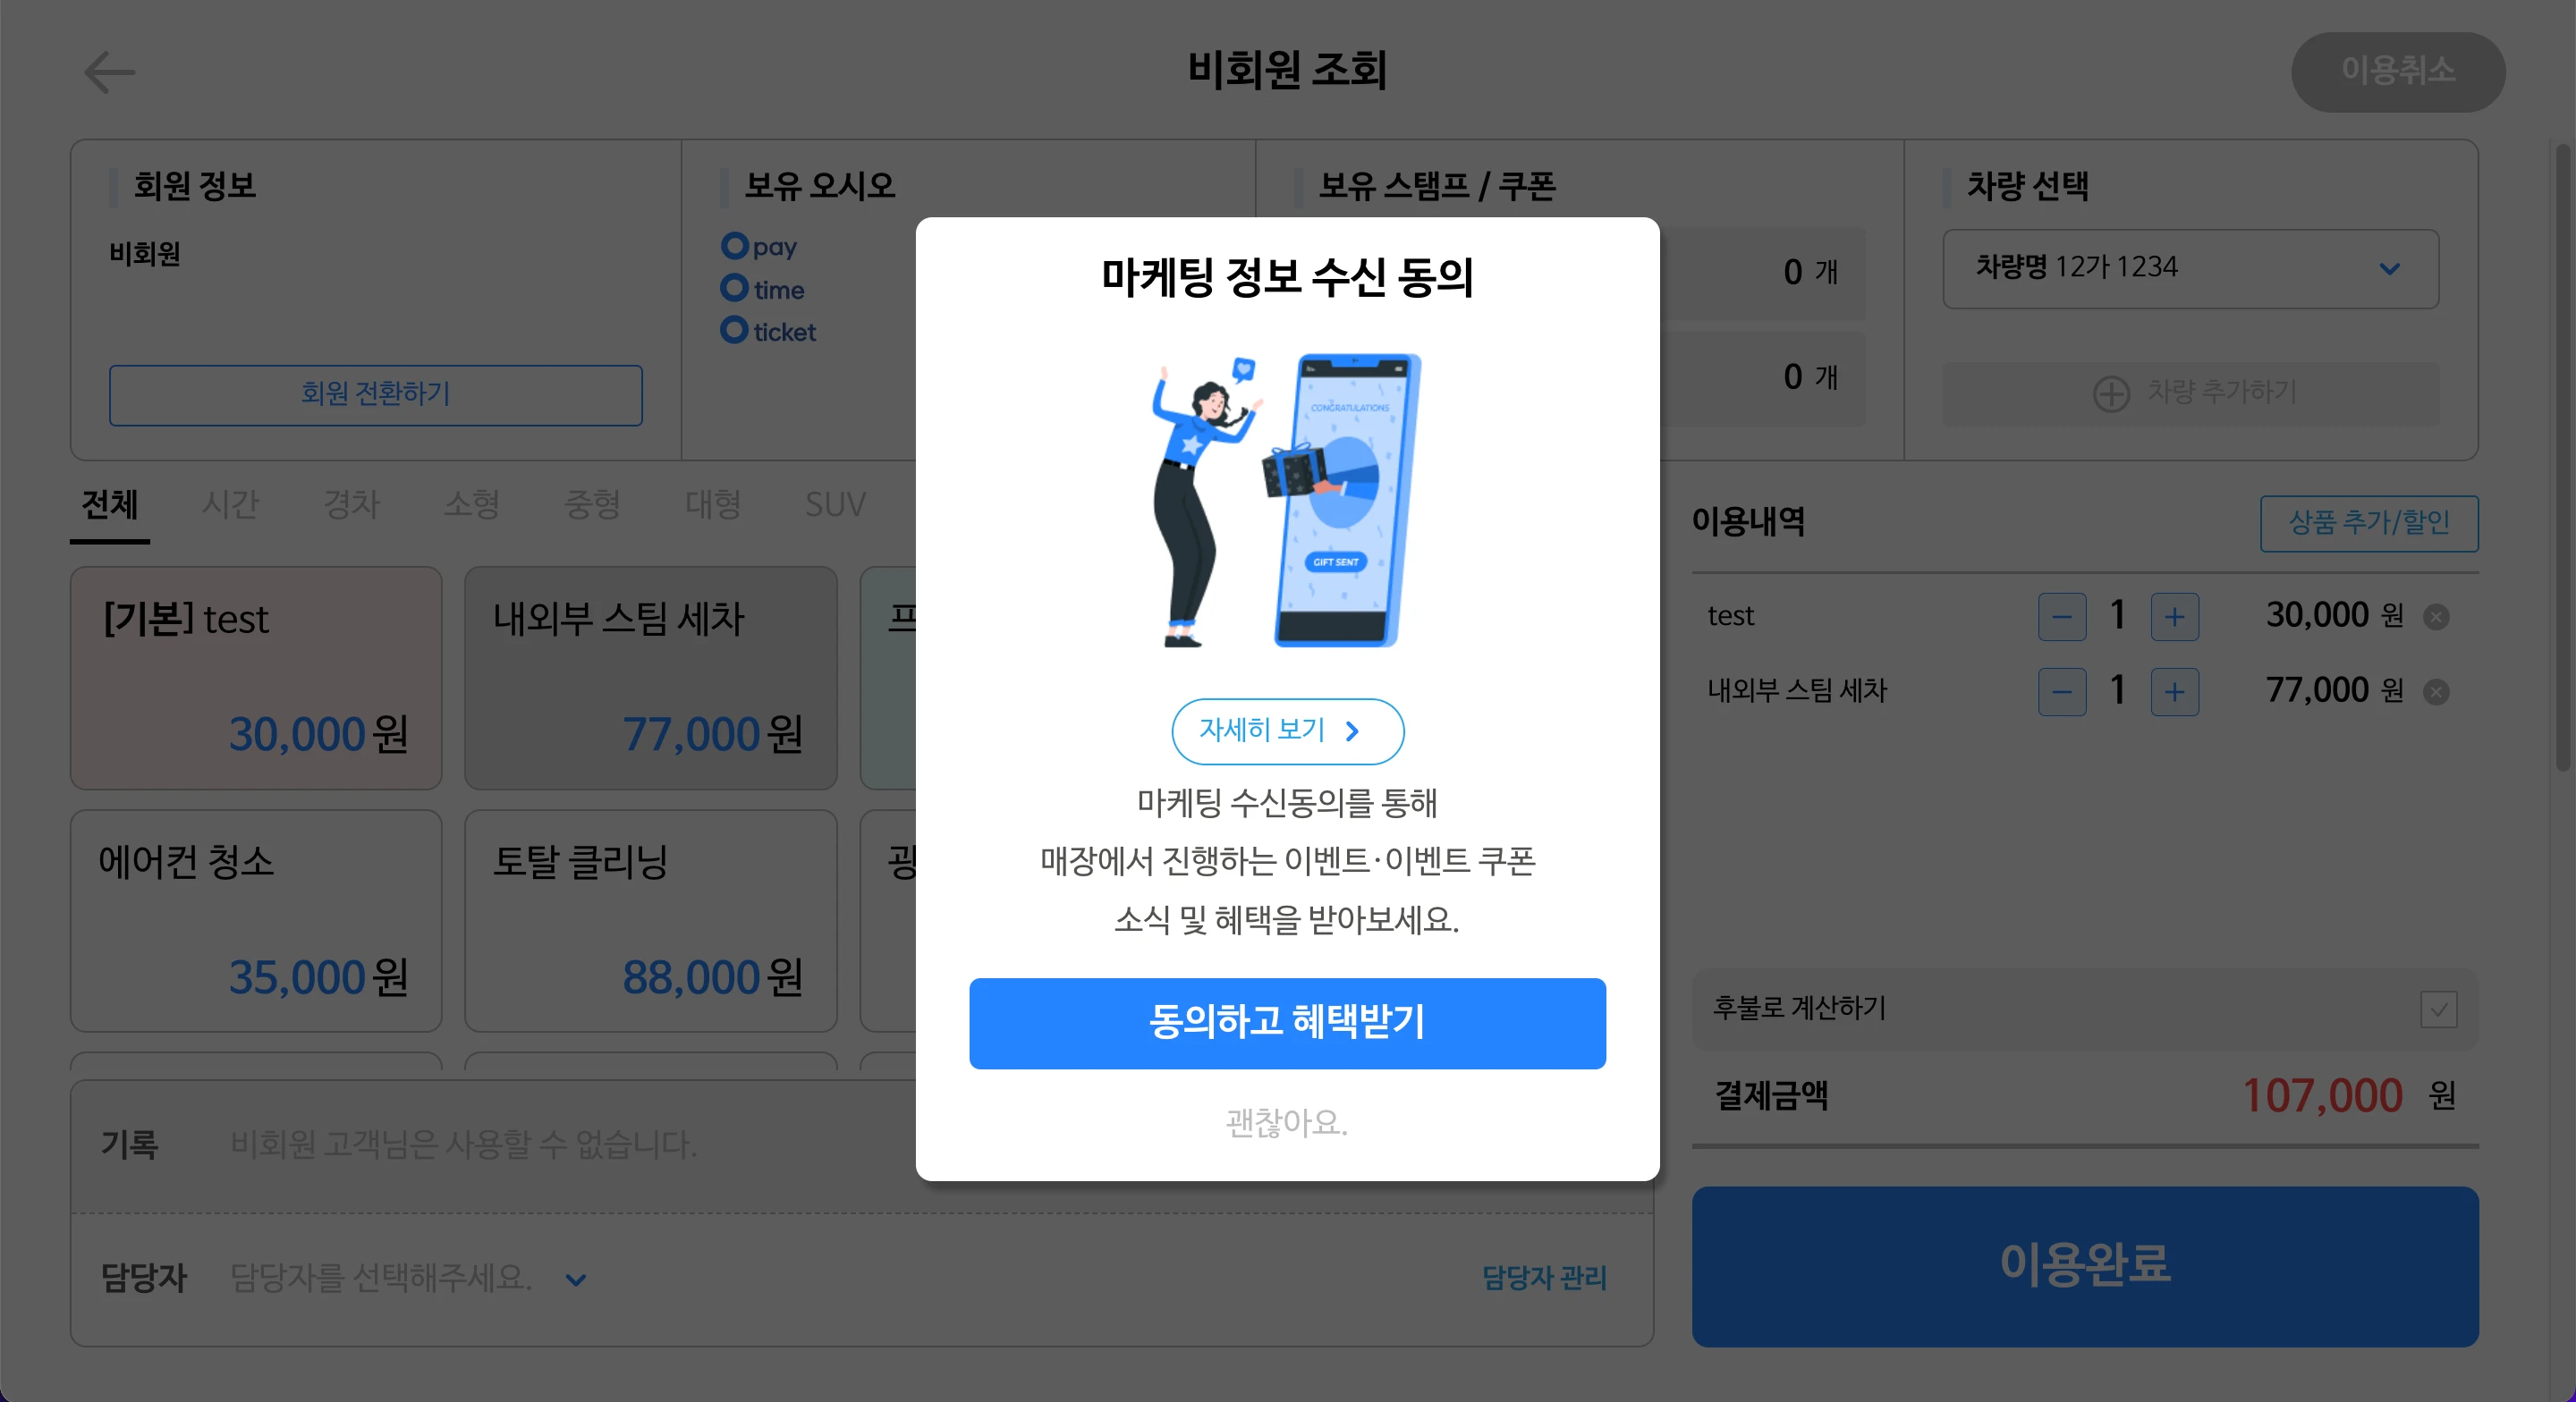Click the plus icon for 차량 추가하기
Viewport: 2576px width, 1402px height.
pyautogui.click(x=2111, y=393)
